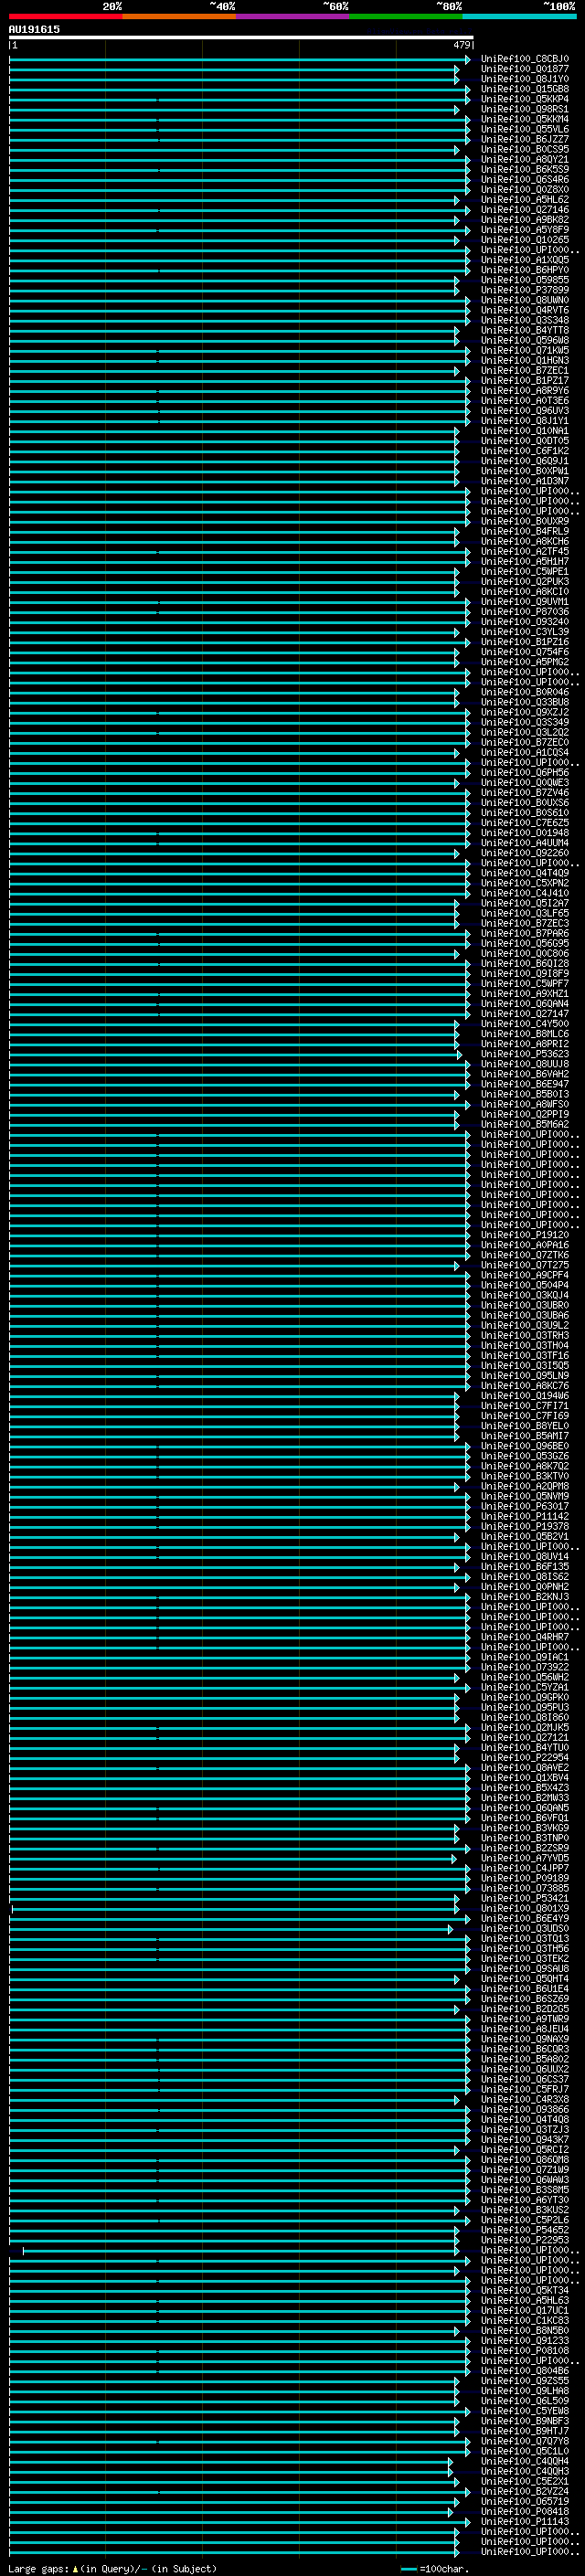This screenshot has height=2576, width=585.
Task: Select label UniRef100_B0CS95
Action: tap(525, 149)
